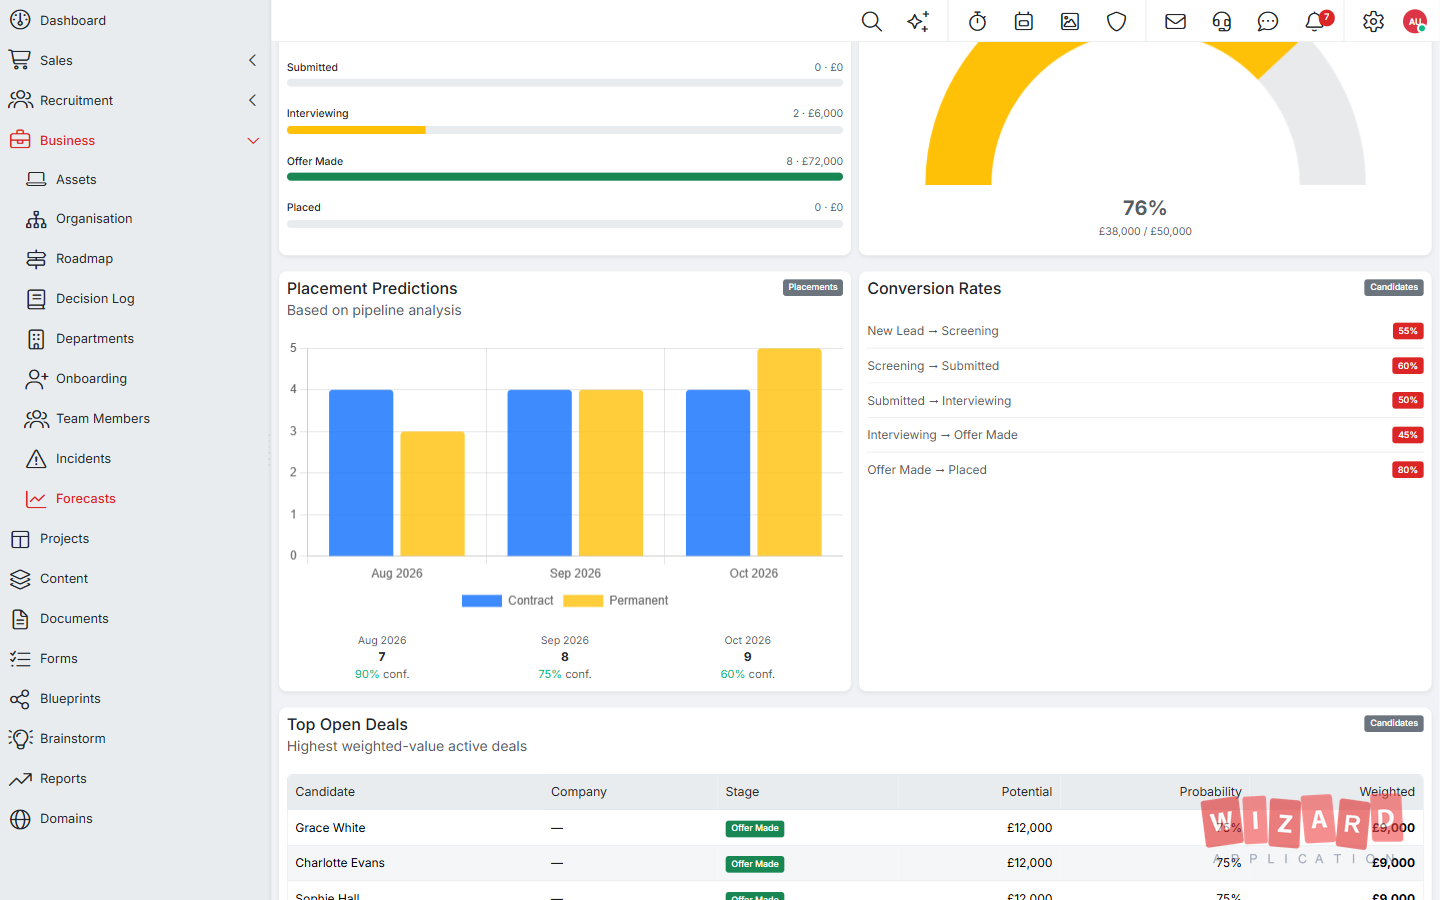Viewport: 1440px width, 900px height.
Task: Click Offer Made badge for Charlotte Evans
Action: (x=755, y=864)
